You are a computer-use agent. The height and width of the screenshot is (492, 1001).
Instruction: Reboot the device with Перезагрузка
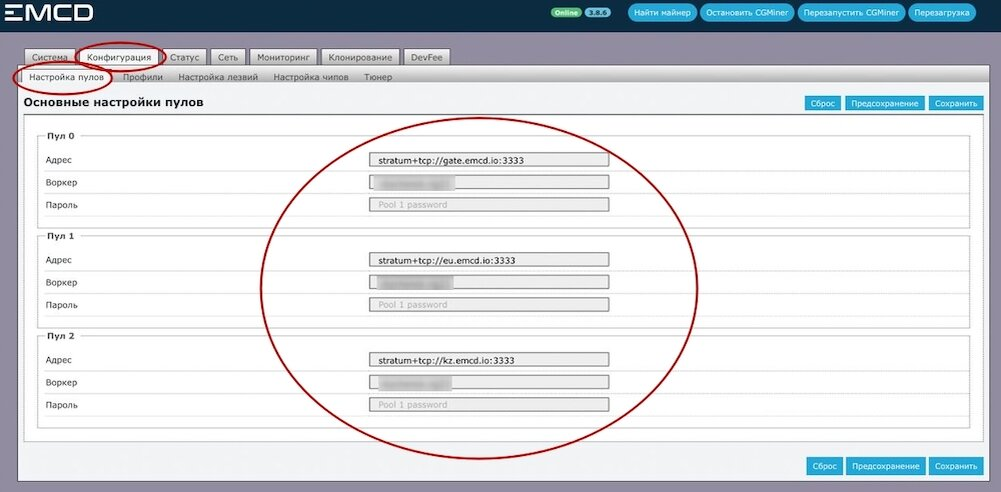[x=942, y=13]
